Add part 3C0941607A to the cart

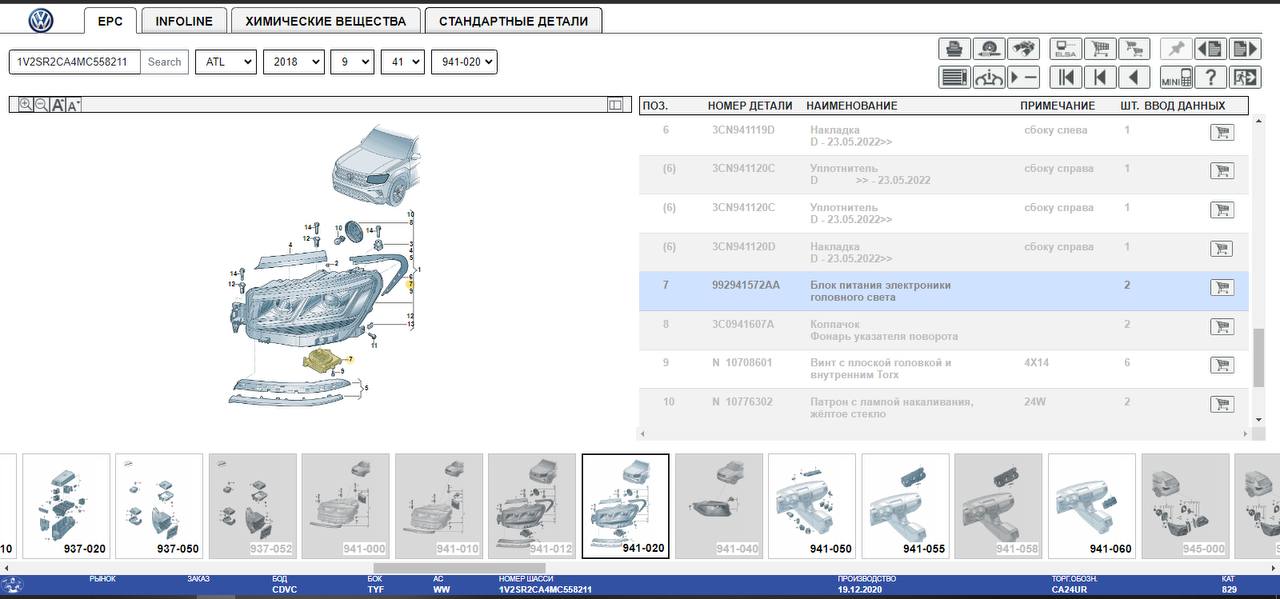pos(1221,326)
